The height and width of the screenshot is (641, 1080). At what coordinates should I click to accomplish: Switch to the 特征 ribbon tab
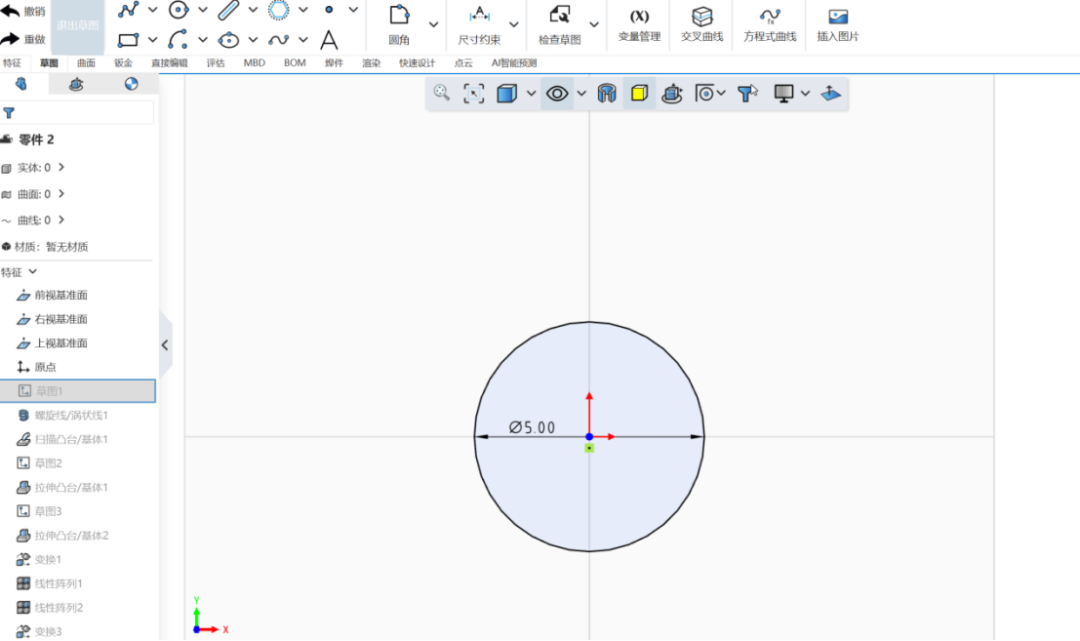pos(12,63)
